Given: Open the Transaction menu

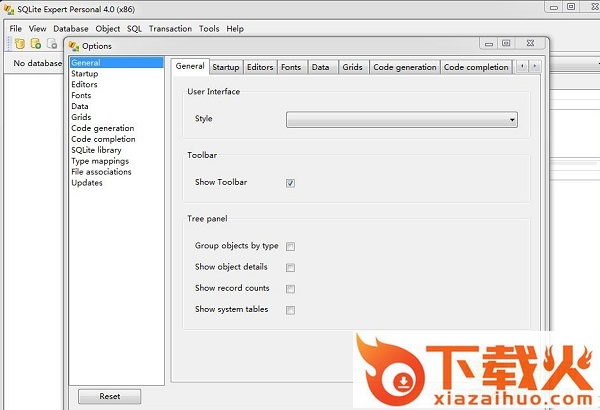Looking at the screenshot, I should pos(170,29).
